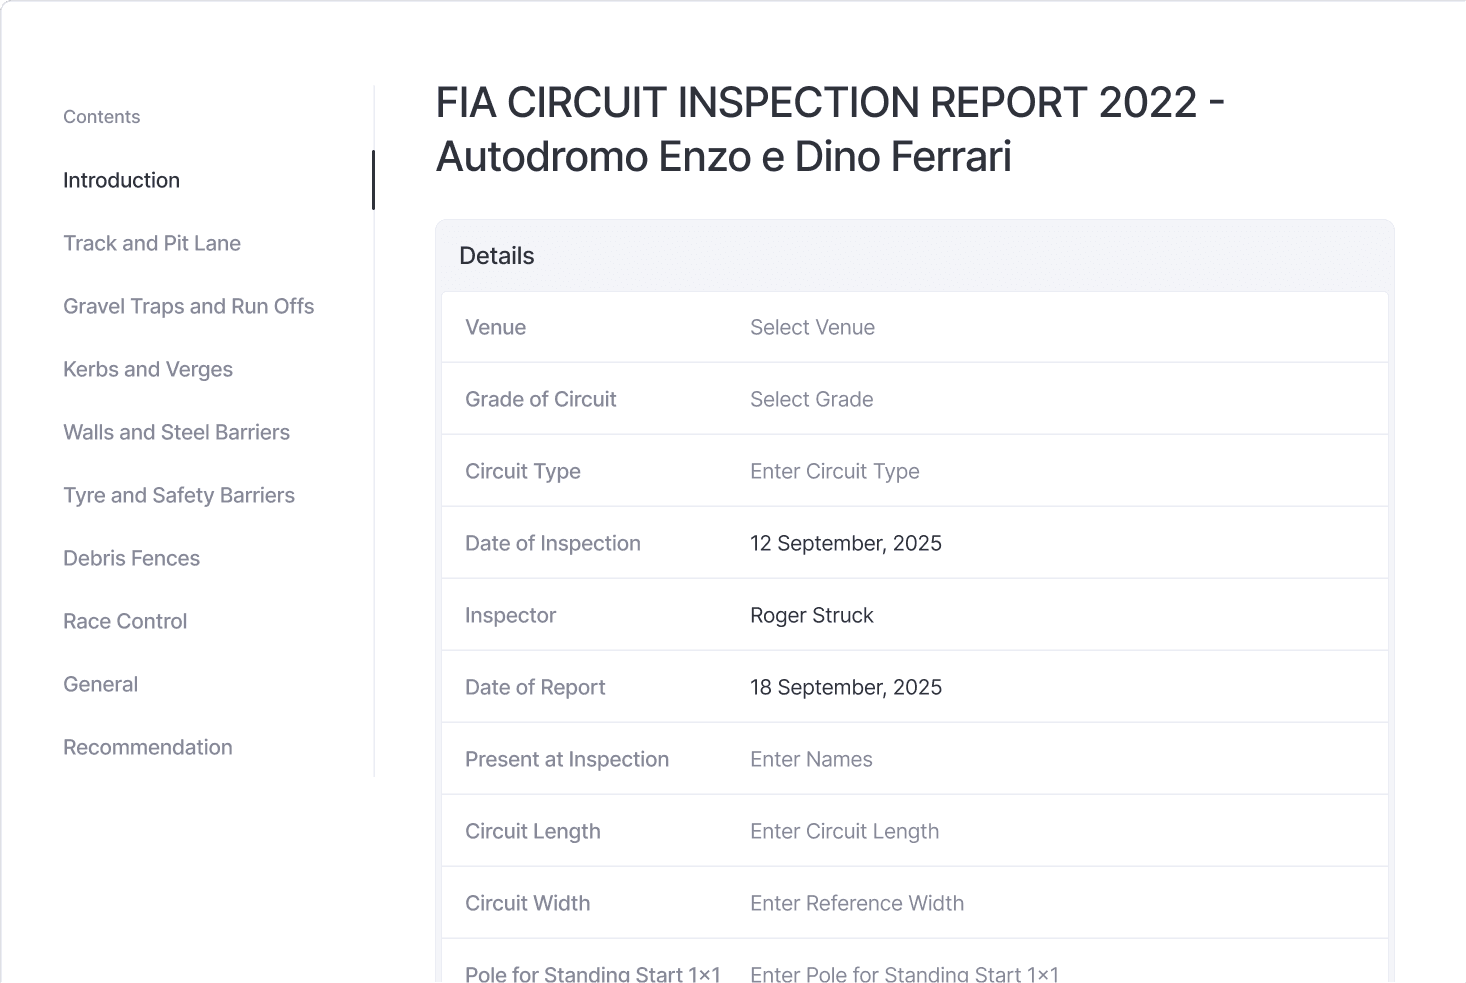Go to Track and Pit Lane section
Image resolution: width=1466 pixels, height=983 pixels.
pyautogui.click(x=152, y=243)
